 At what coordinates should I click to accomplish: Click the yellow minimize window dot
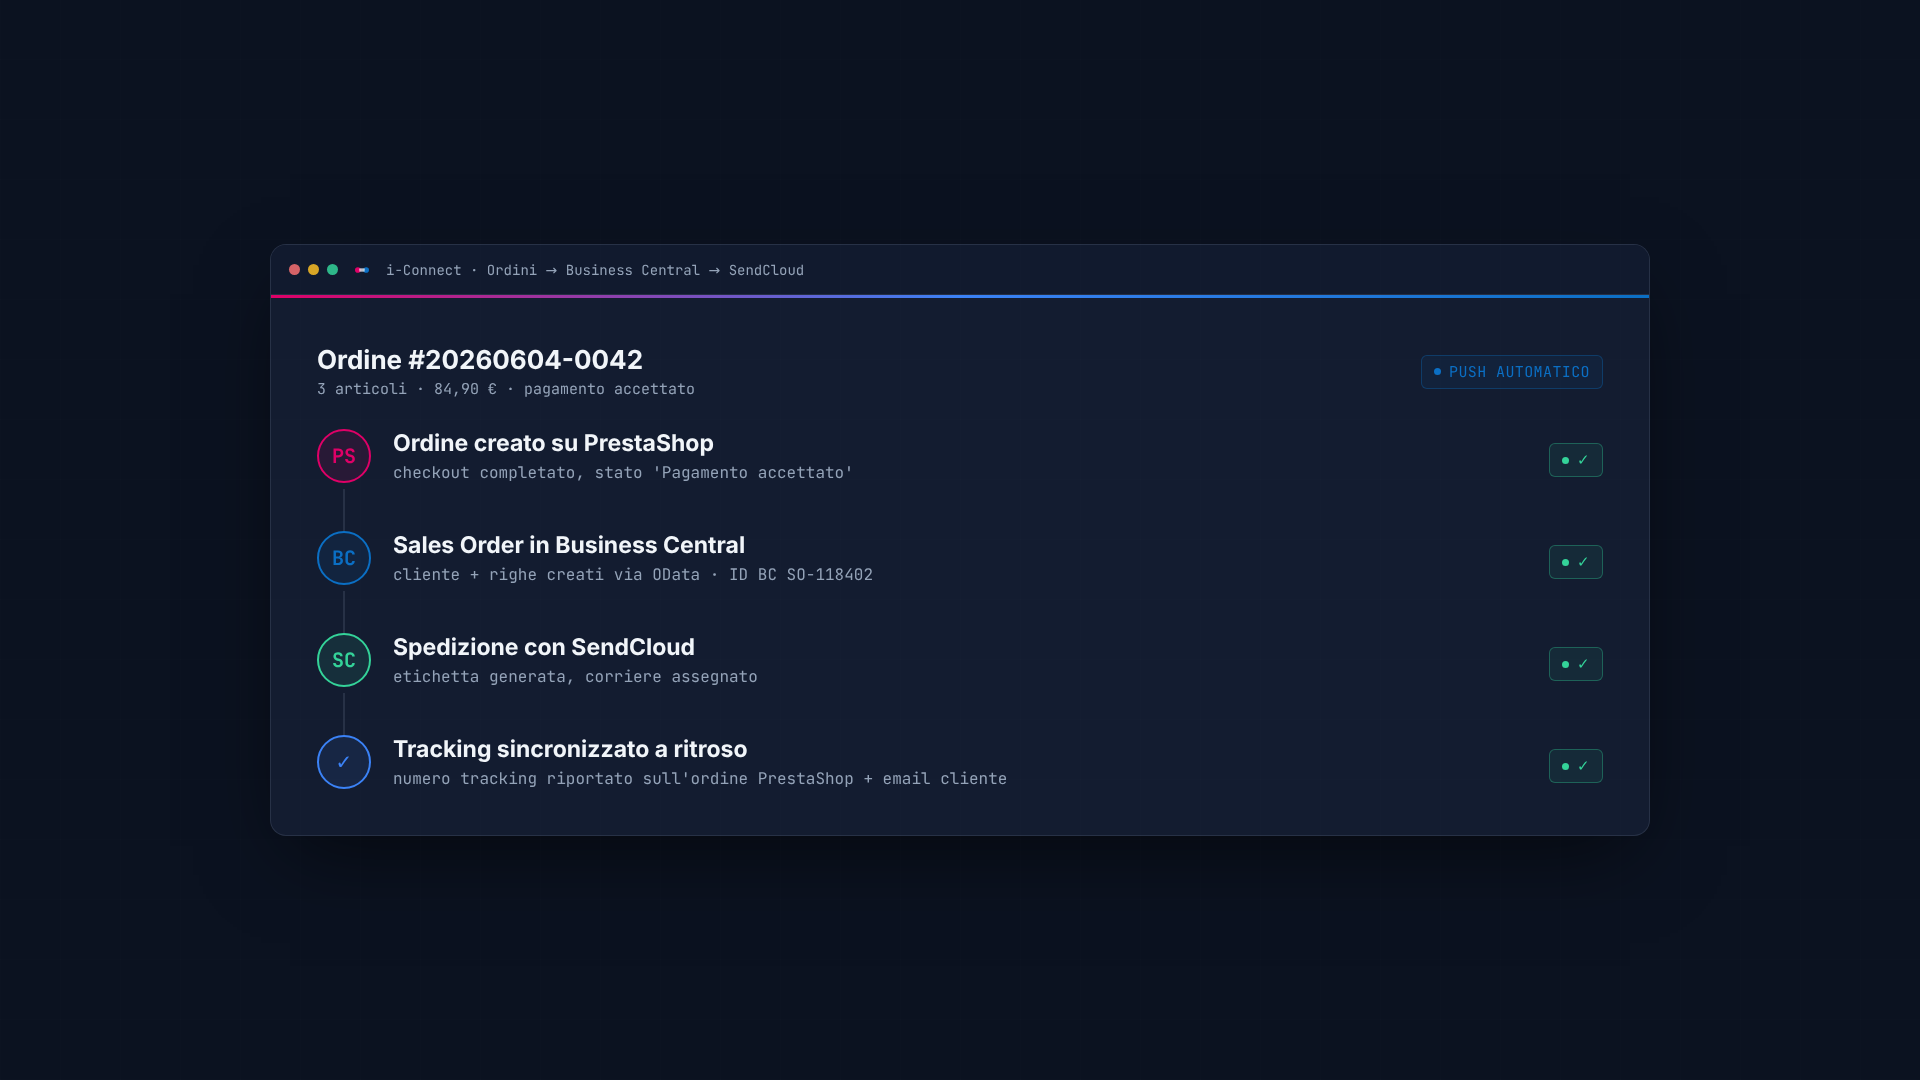[313, 270]
